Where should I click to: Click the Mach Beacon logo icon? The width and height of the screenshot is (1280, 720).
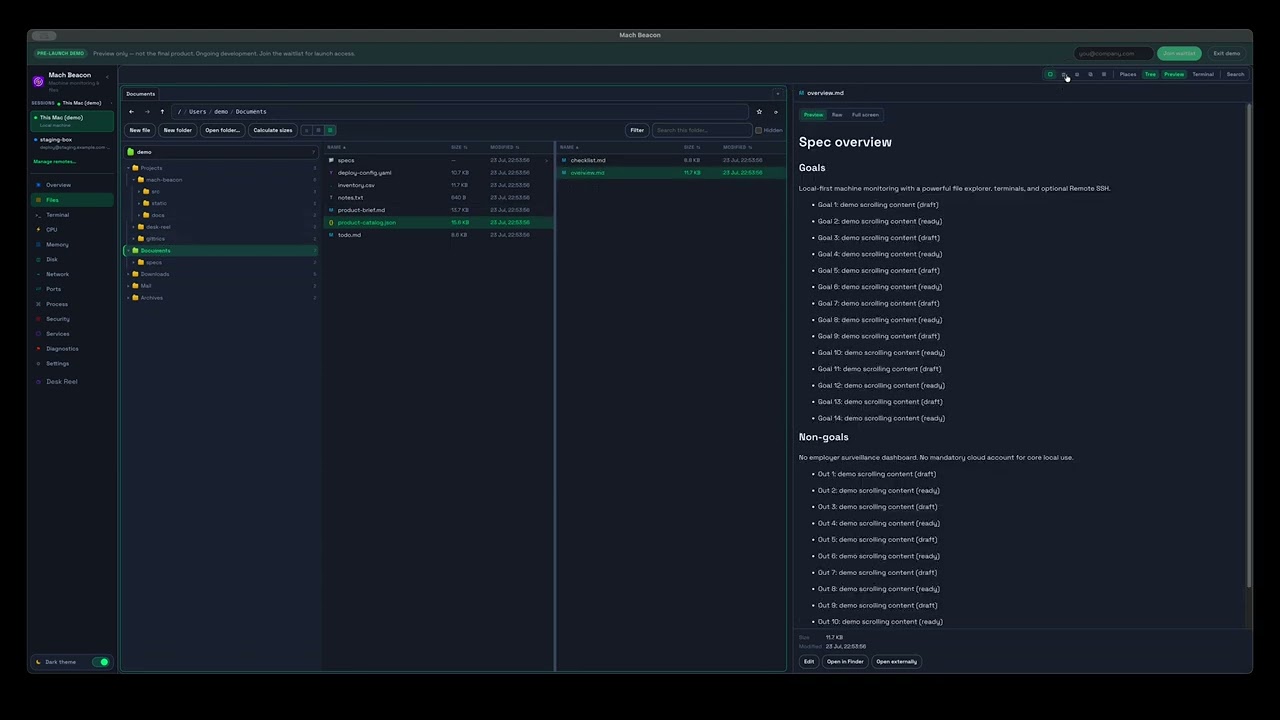39,81
